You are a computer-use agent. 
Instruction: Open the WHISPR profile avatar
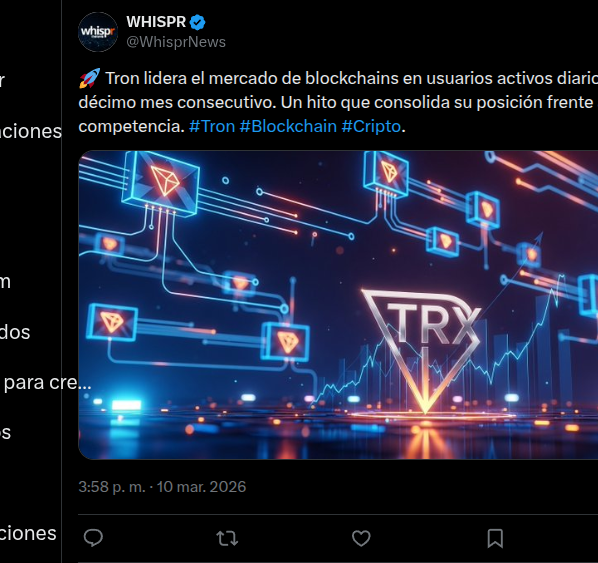pyautogui.click(x=98, y=32)
